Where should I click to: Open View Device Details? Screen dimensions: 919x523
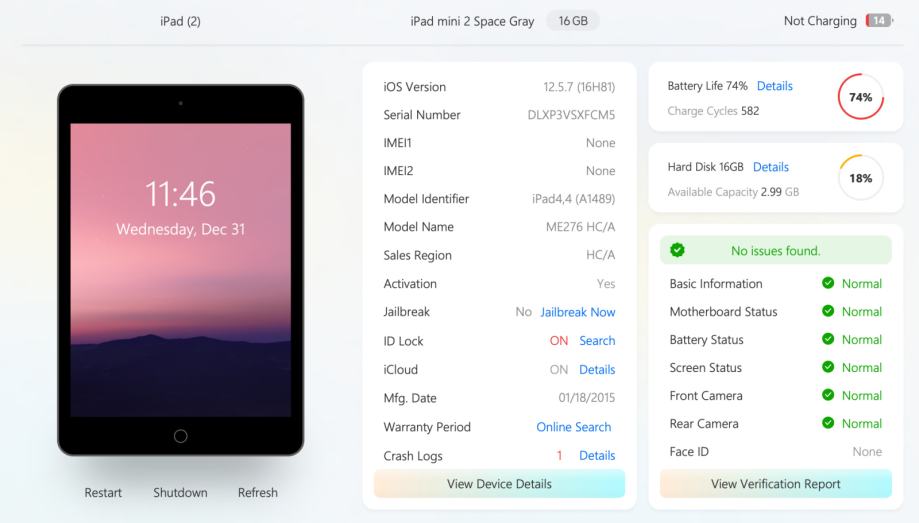pos(499,484)
